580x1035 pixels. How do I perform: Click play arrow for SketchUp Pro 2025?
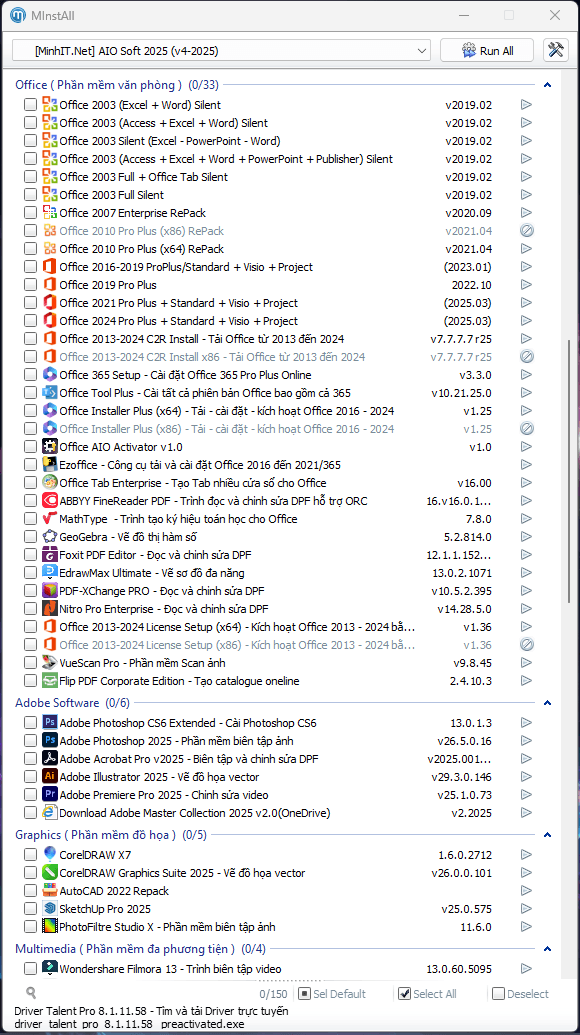(x=527, y=909)
